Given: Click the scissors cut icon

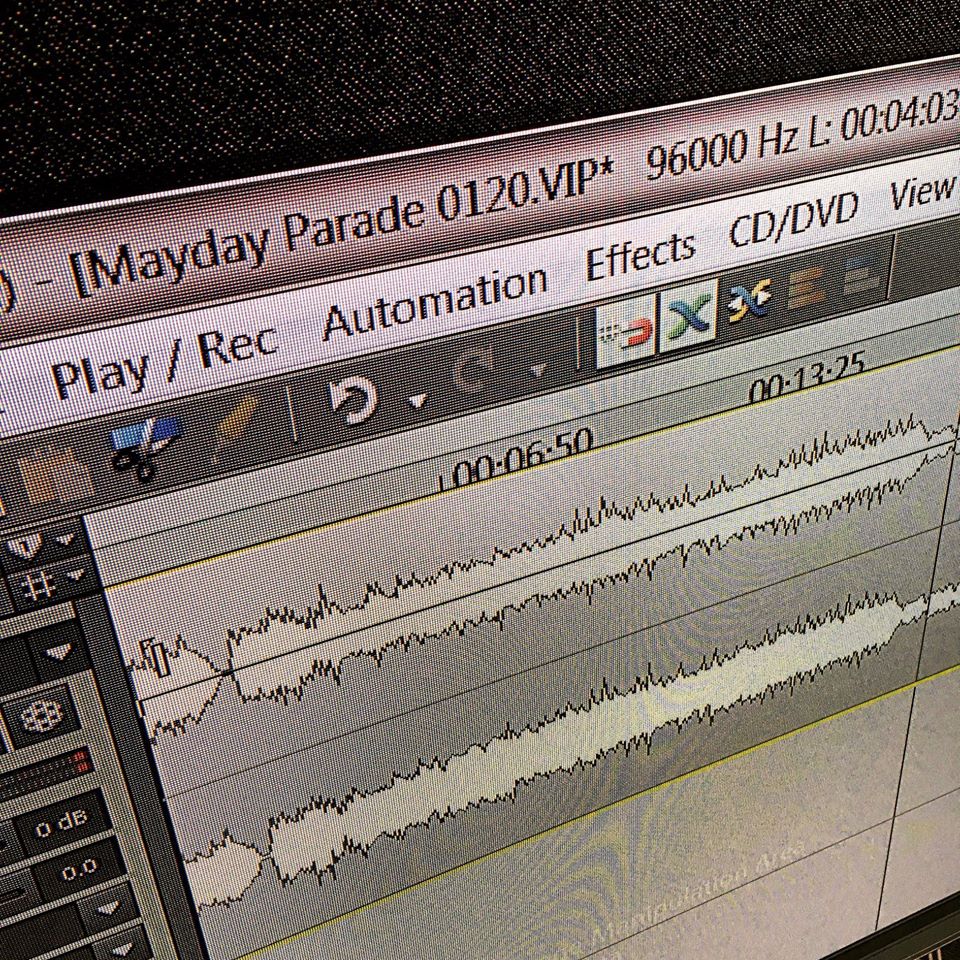Looking at the screenshot, I should (x=146, y=448).
